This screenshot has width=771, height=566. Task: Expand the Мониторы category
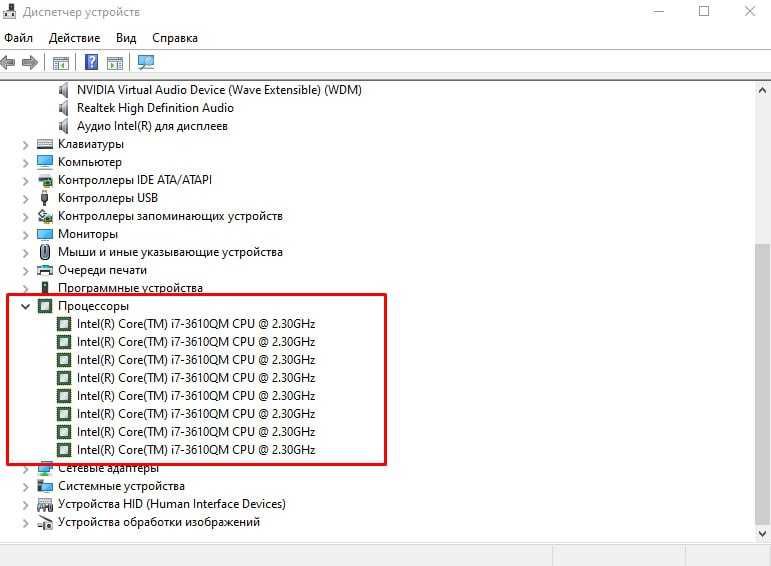pyautogui.click(x=26, y=235)
